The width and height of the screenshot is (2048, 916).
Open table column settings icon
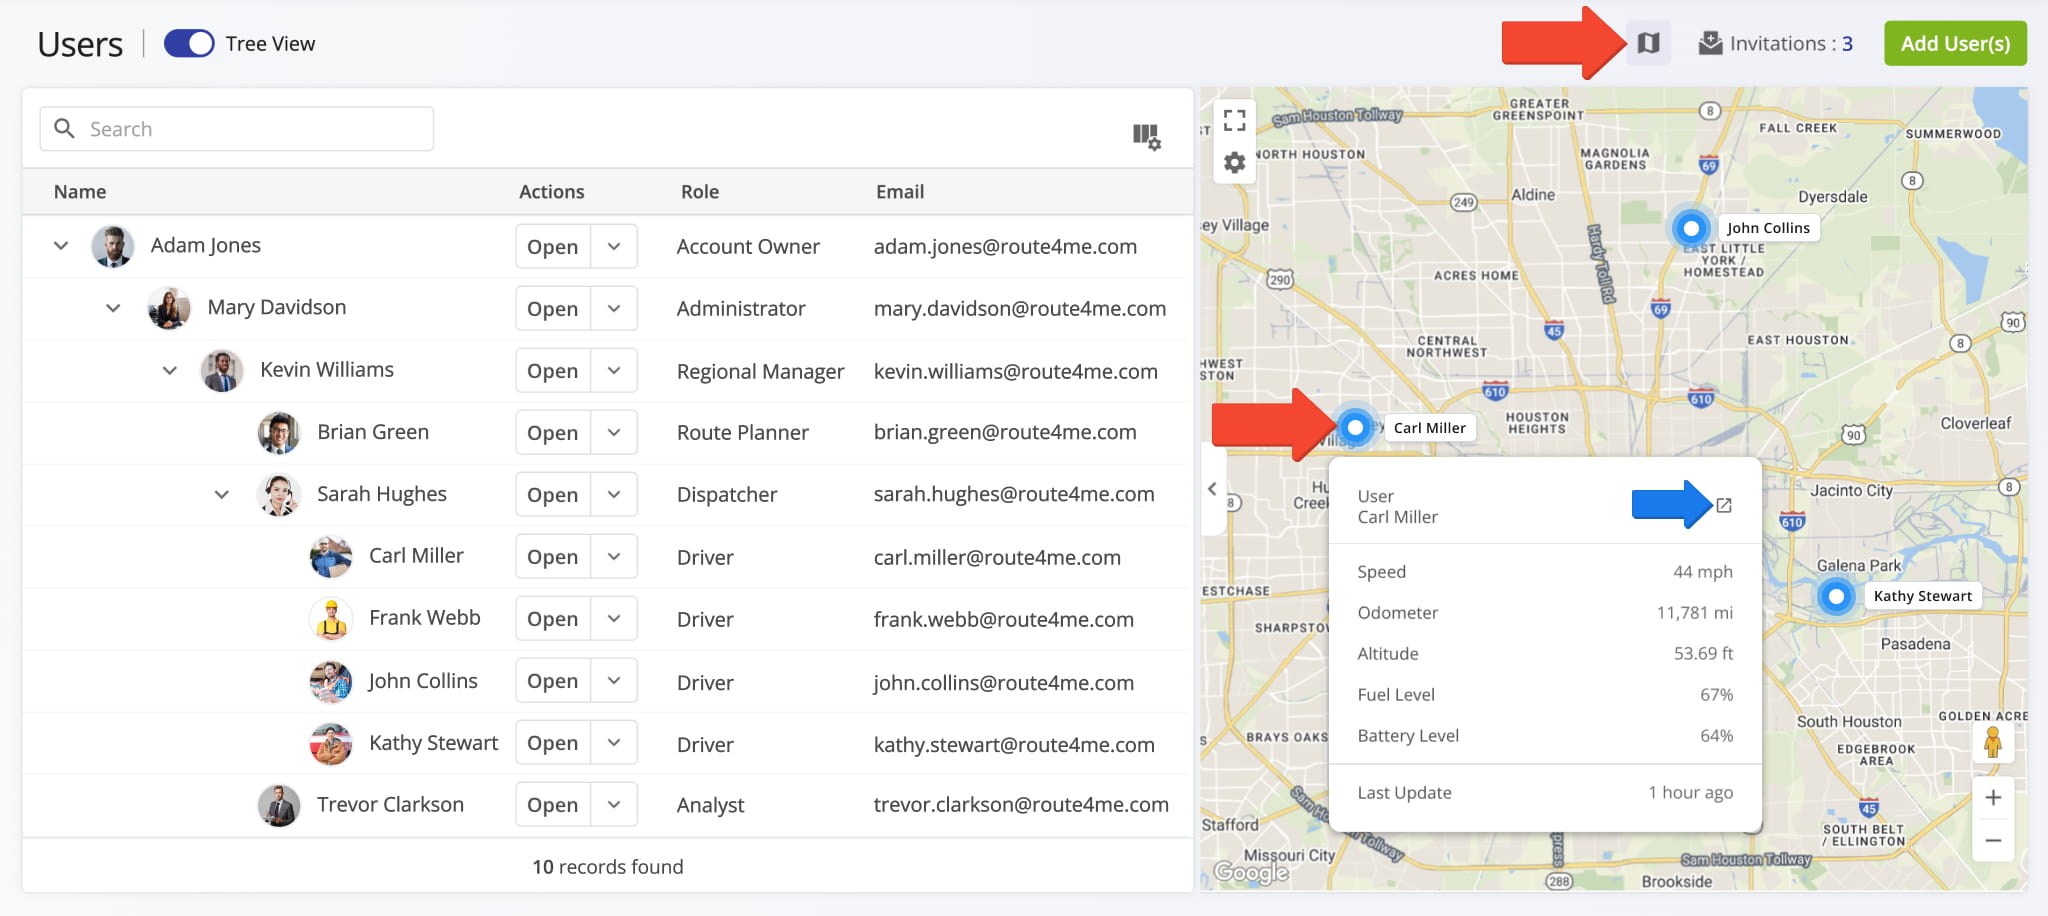[1146, 136]
